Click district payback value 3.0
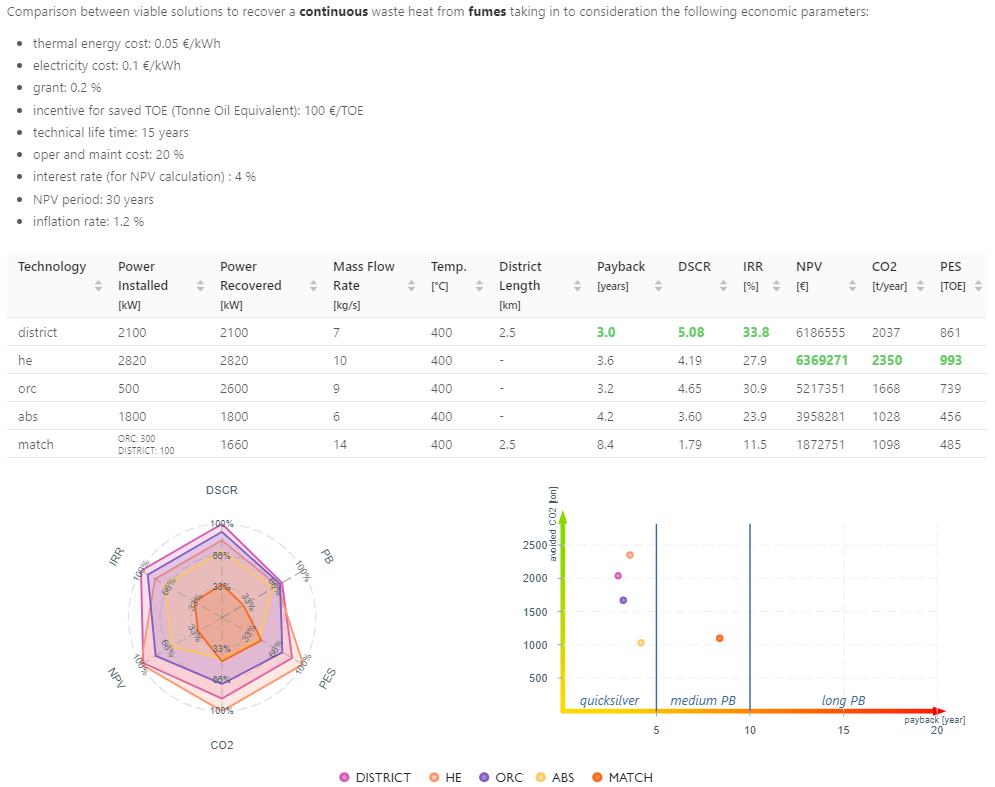The width and height of the screenshot is (995, 787). pos(606,333)
